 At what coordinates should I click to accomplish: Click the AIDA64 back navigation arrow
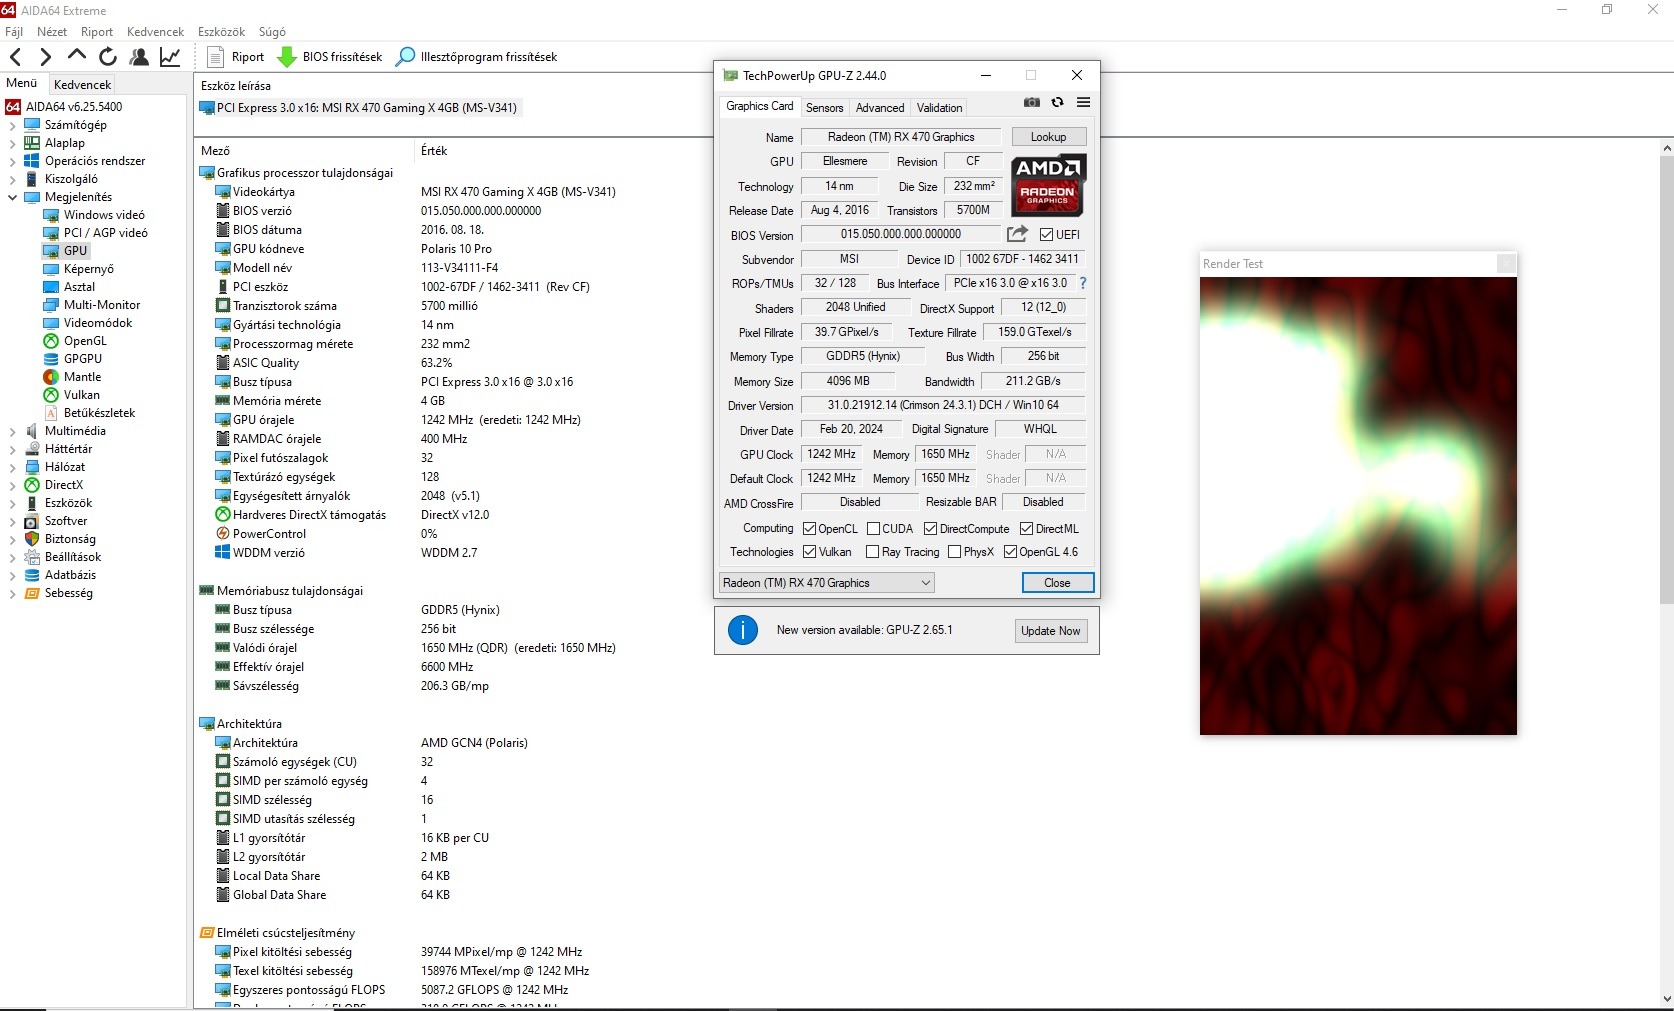pos(15,57)
